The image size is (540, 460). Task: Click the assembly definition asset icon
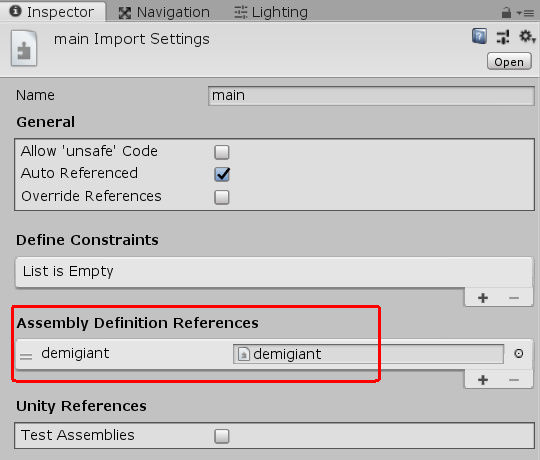[24, 49]
